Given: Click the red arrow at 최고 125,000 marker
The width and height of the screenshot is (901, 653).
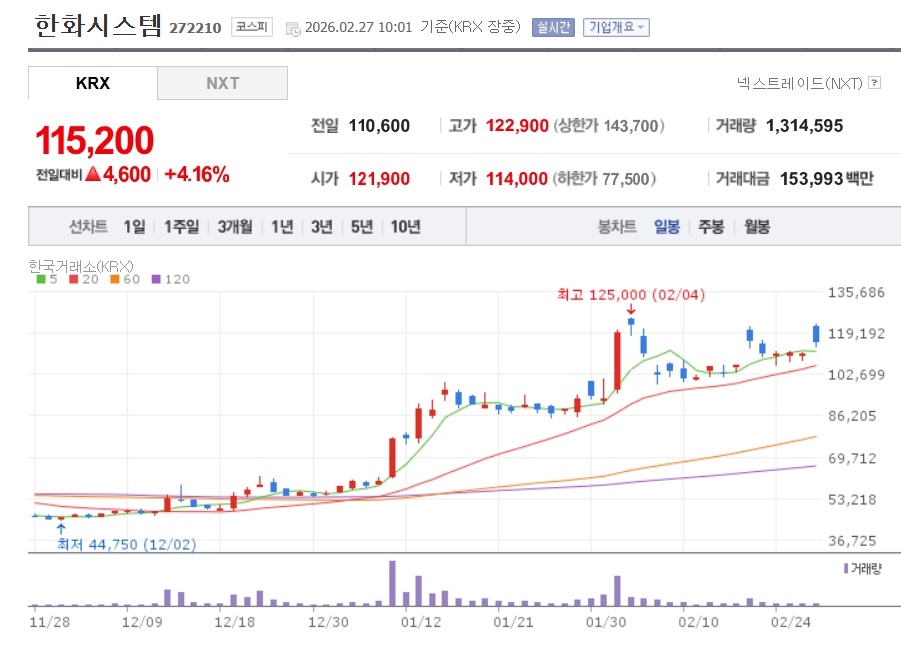Looking at the screenshot, I should tap(631, 310).
